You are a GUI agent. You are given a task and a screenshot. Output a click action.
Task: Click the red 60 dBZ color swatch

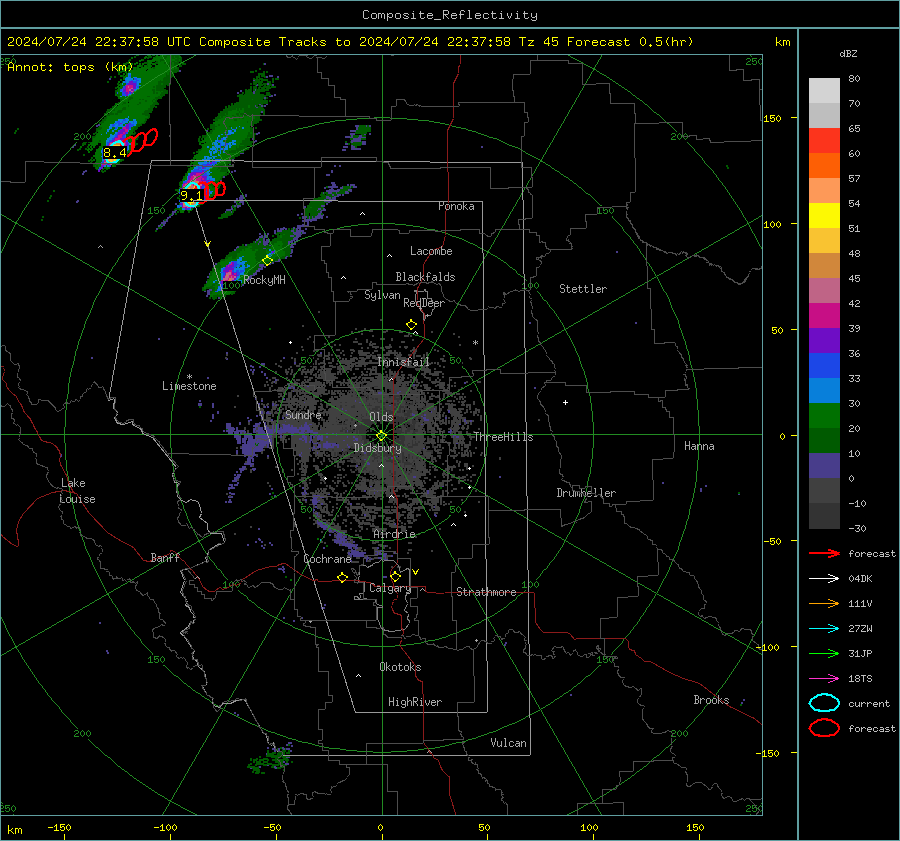pos(824,141)
